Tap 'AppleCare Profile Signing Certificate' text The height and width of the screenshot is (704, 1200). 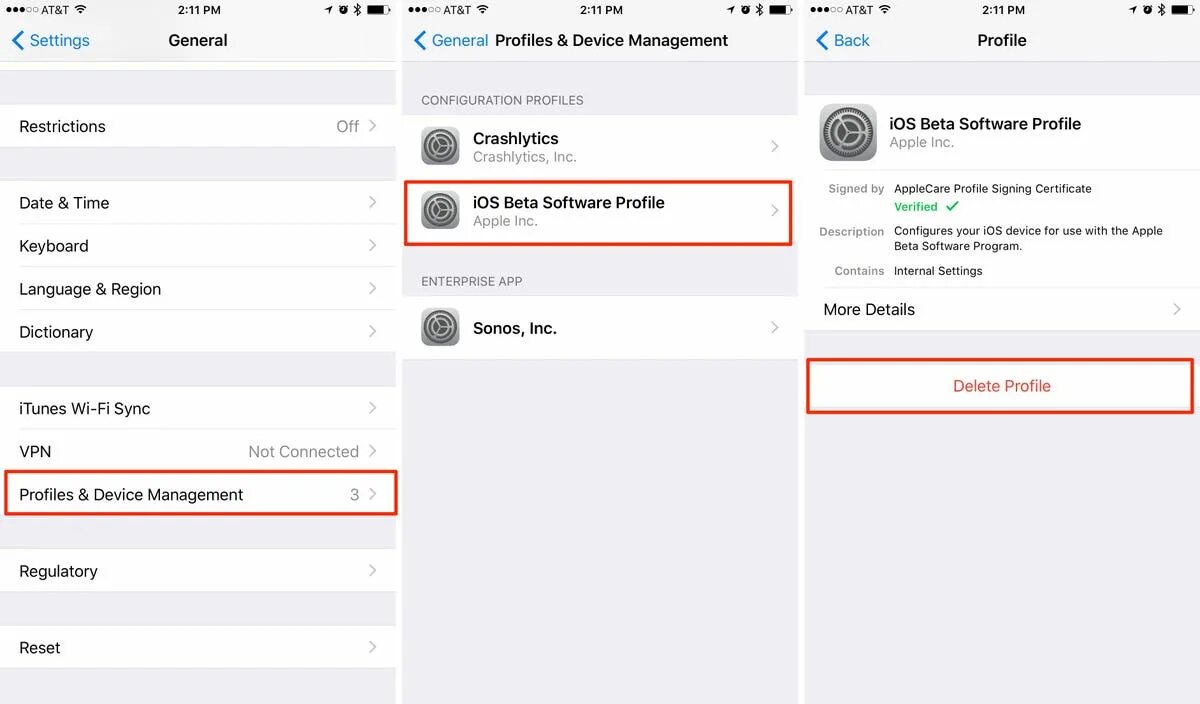click(x=993, y=188)
